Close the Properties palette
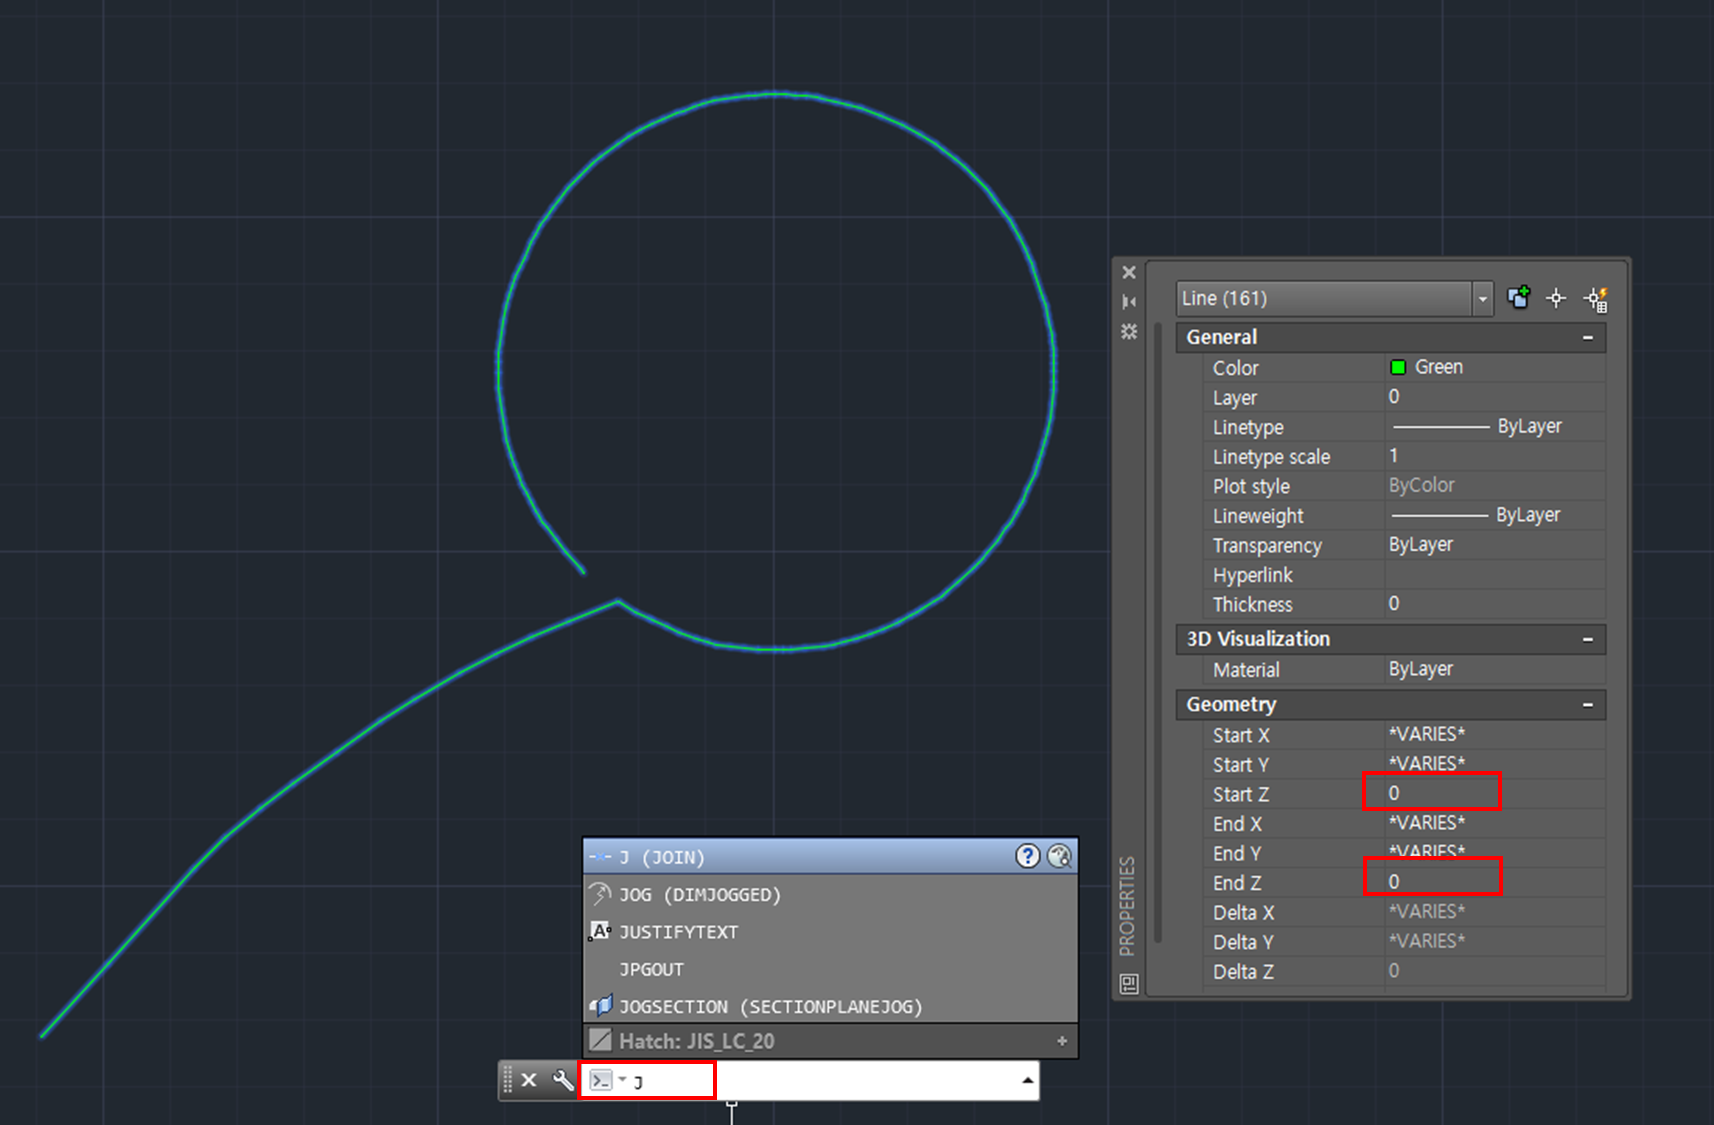The width and height of the screenshot is (1714, 1125). (x=1129, y=272)
